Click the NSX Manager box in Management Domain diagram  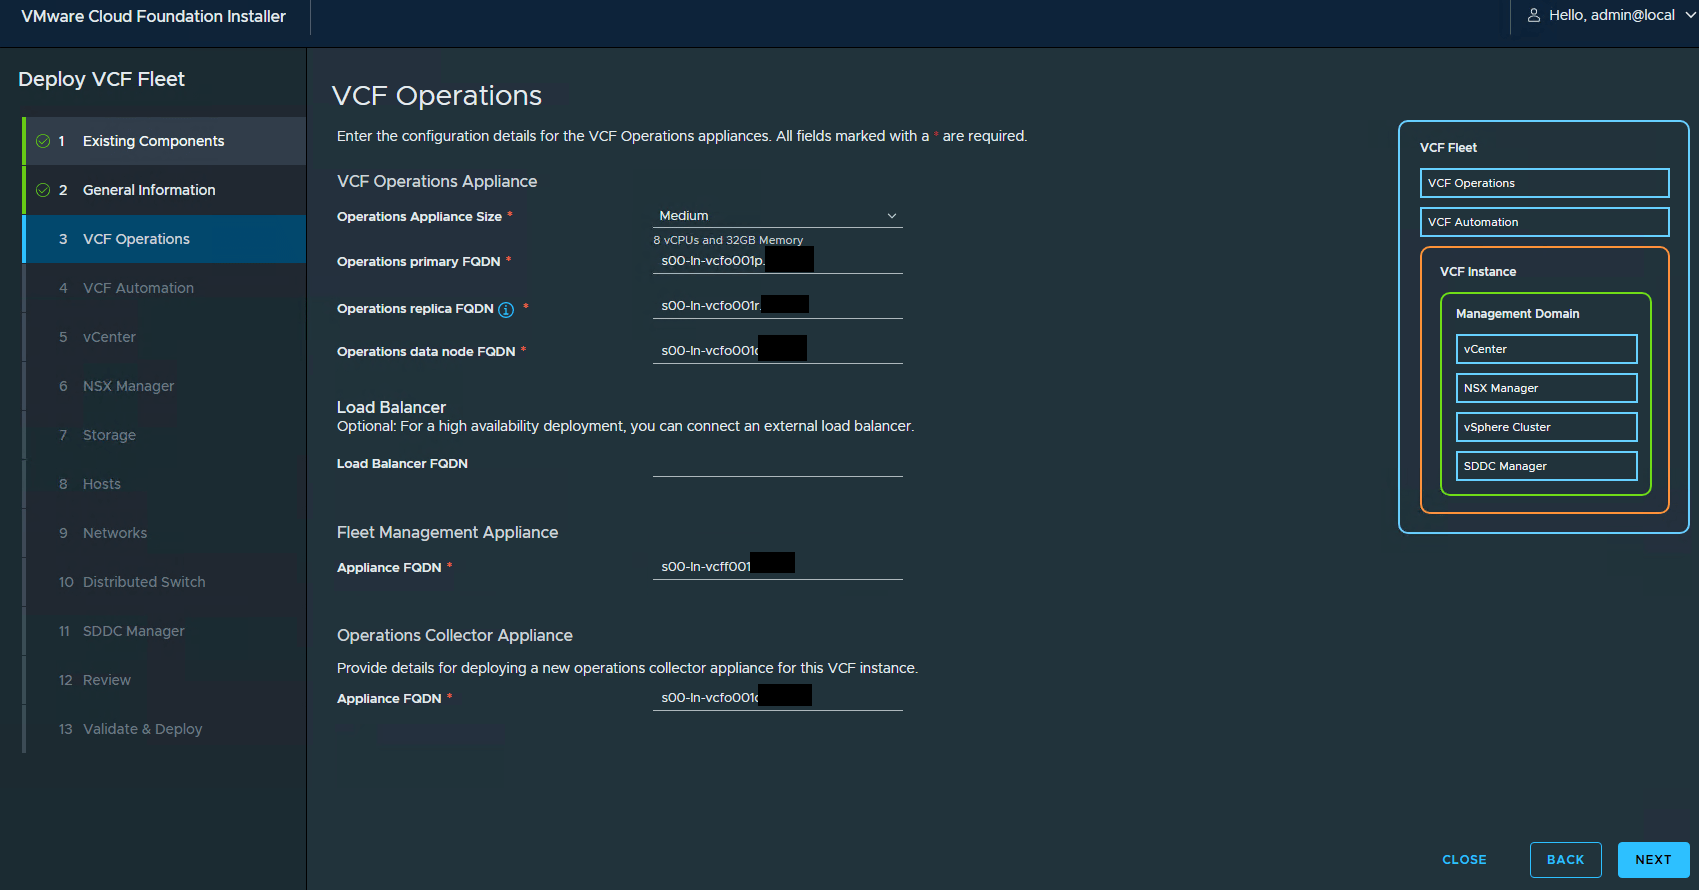pyautogui.click(x=1546, y=388)
